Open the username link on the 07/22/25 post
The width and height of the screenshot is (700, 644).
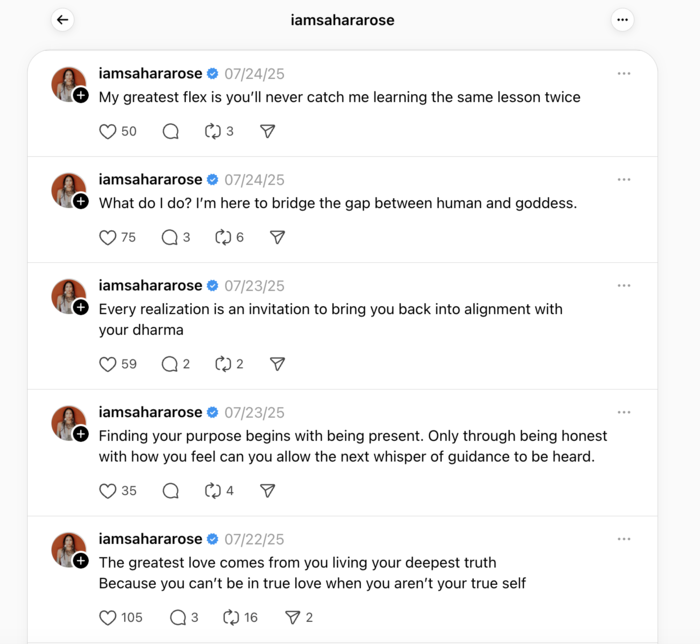click(150, 539)
